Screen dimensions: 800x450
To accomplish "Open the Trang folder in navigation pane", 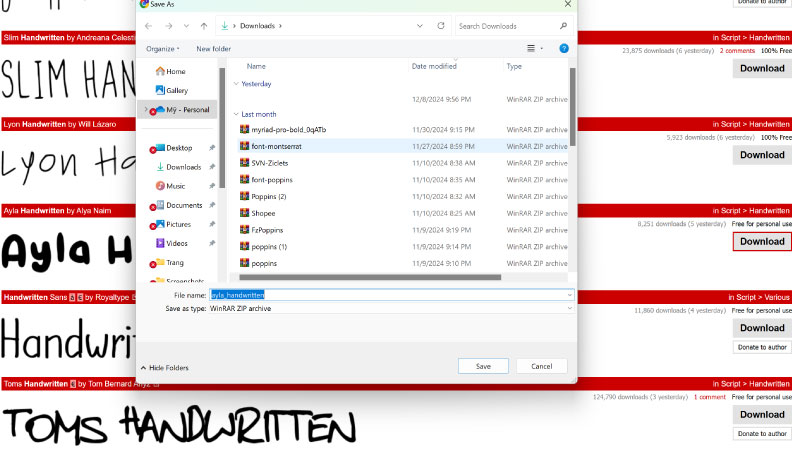I will pyautogui.click(x=169, y=263).
